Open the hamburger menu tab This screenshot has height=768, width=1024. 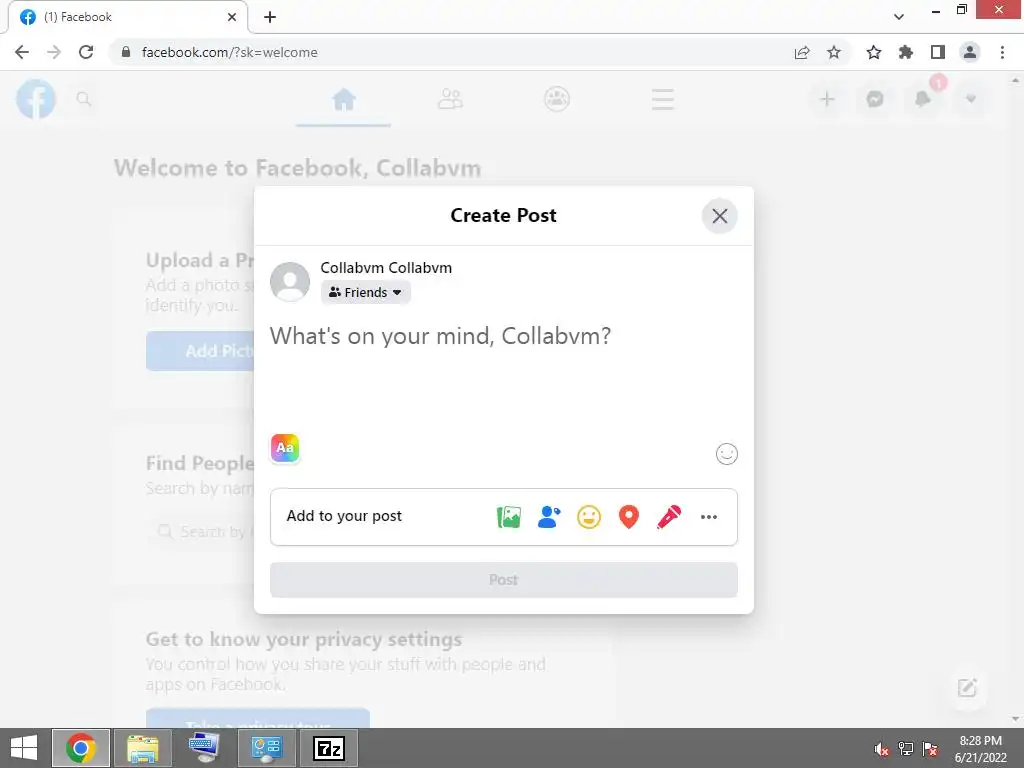[x=663, y=99]
